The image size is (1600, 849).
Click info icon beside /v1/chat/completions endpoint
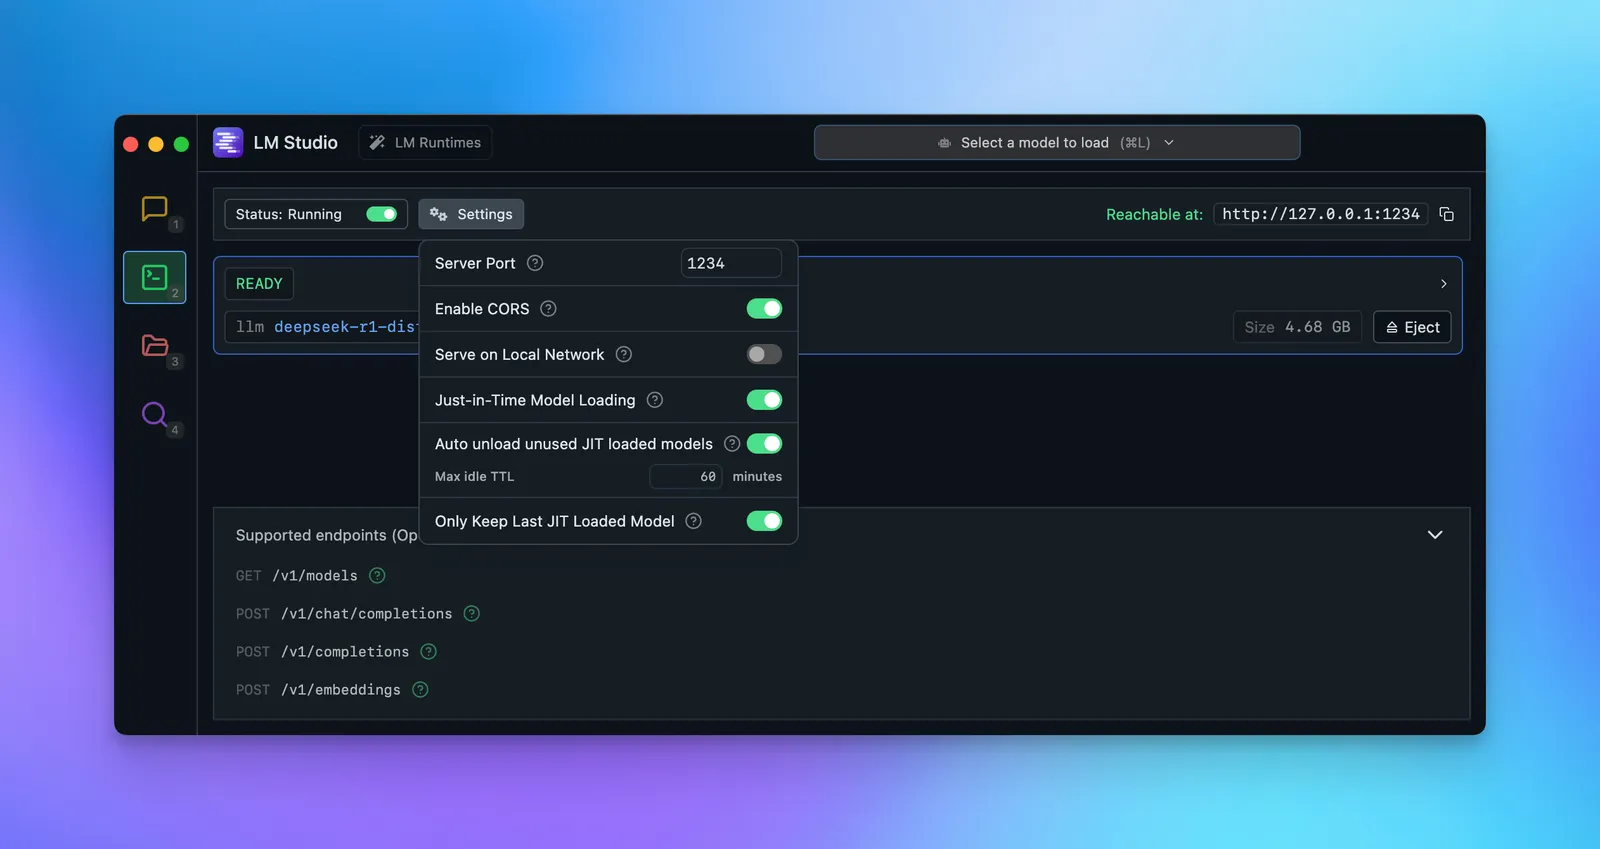tap(472, 614)
